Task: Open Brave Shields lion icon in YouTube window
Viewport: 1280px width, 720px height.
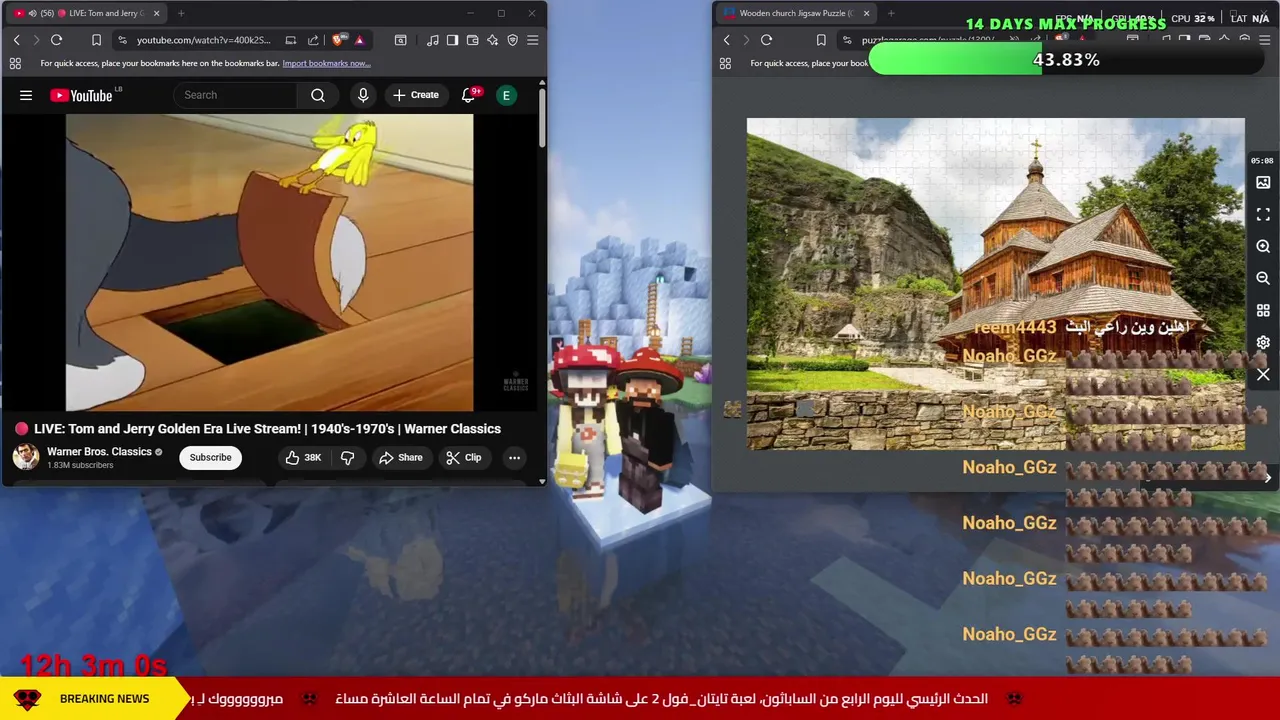Action: [x=338, y=40]
